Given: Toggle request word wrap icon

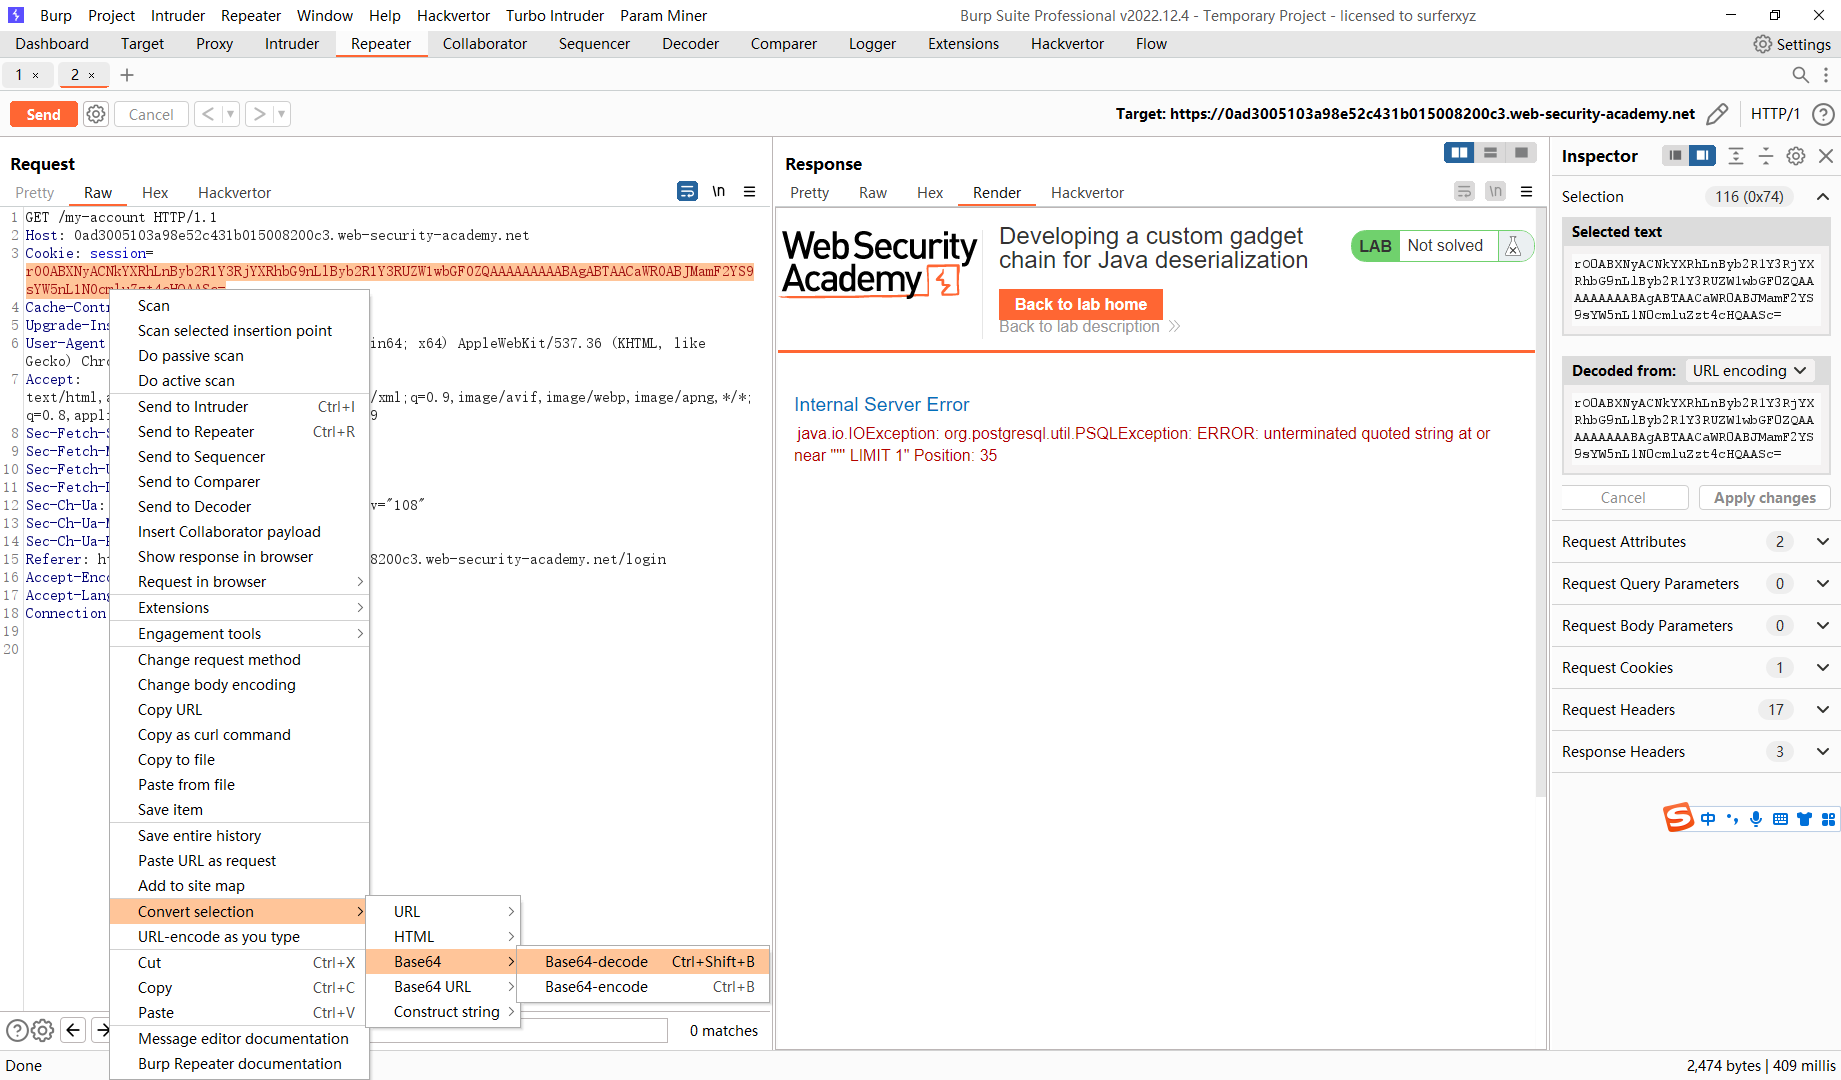Looking at the screenshot, I should (x=687, y=191).
